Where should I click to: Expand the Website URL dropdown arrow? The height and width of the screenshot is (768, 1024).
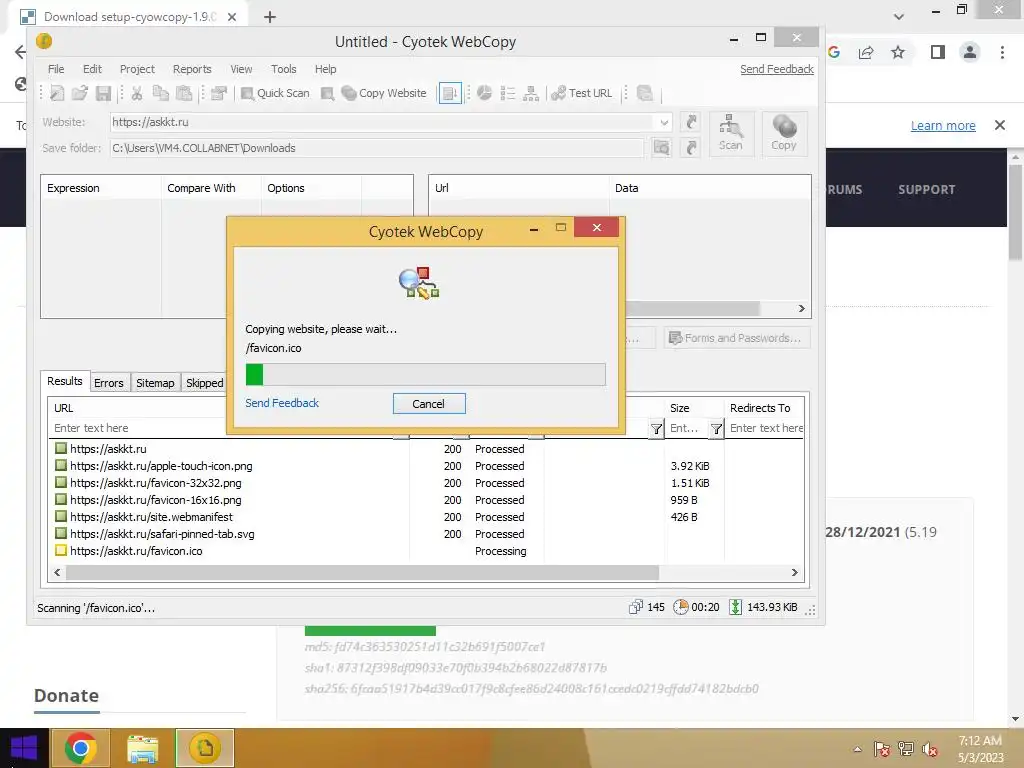(x=664, y=122)
